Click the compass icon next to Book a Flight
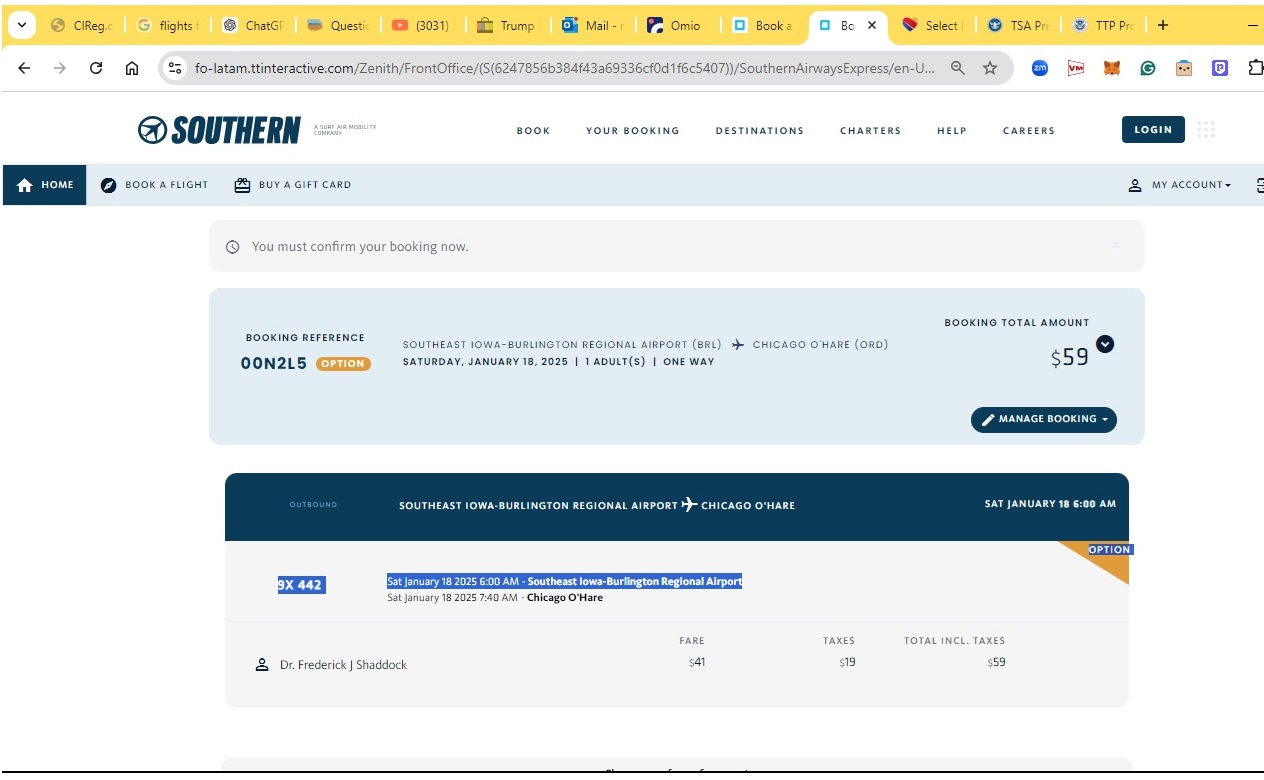 109,185
